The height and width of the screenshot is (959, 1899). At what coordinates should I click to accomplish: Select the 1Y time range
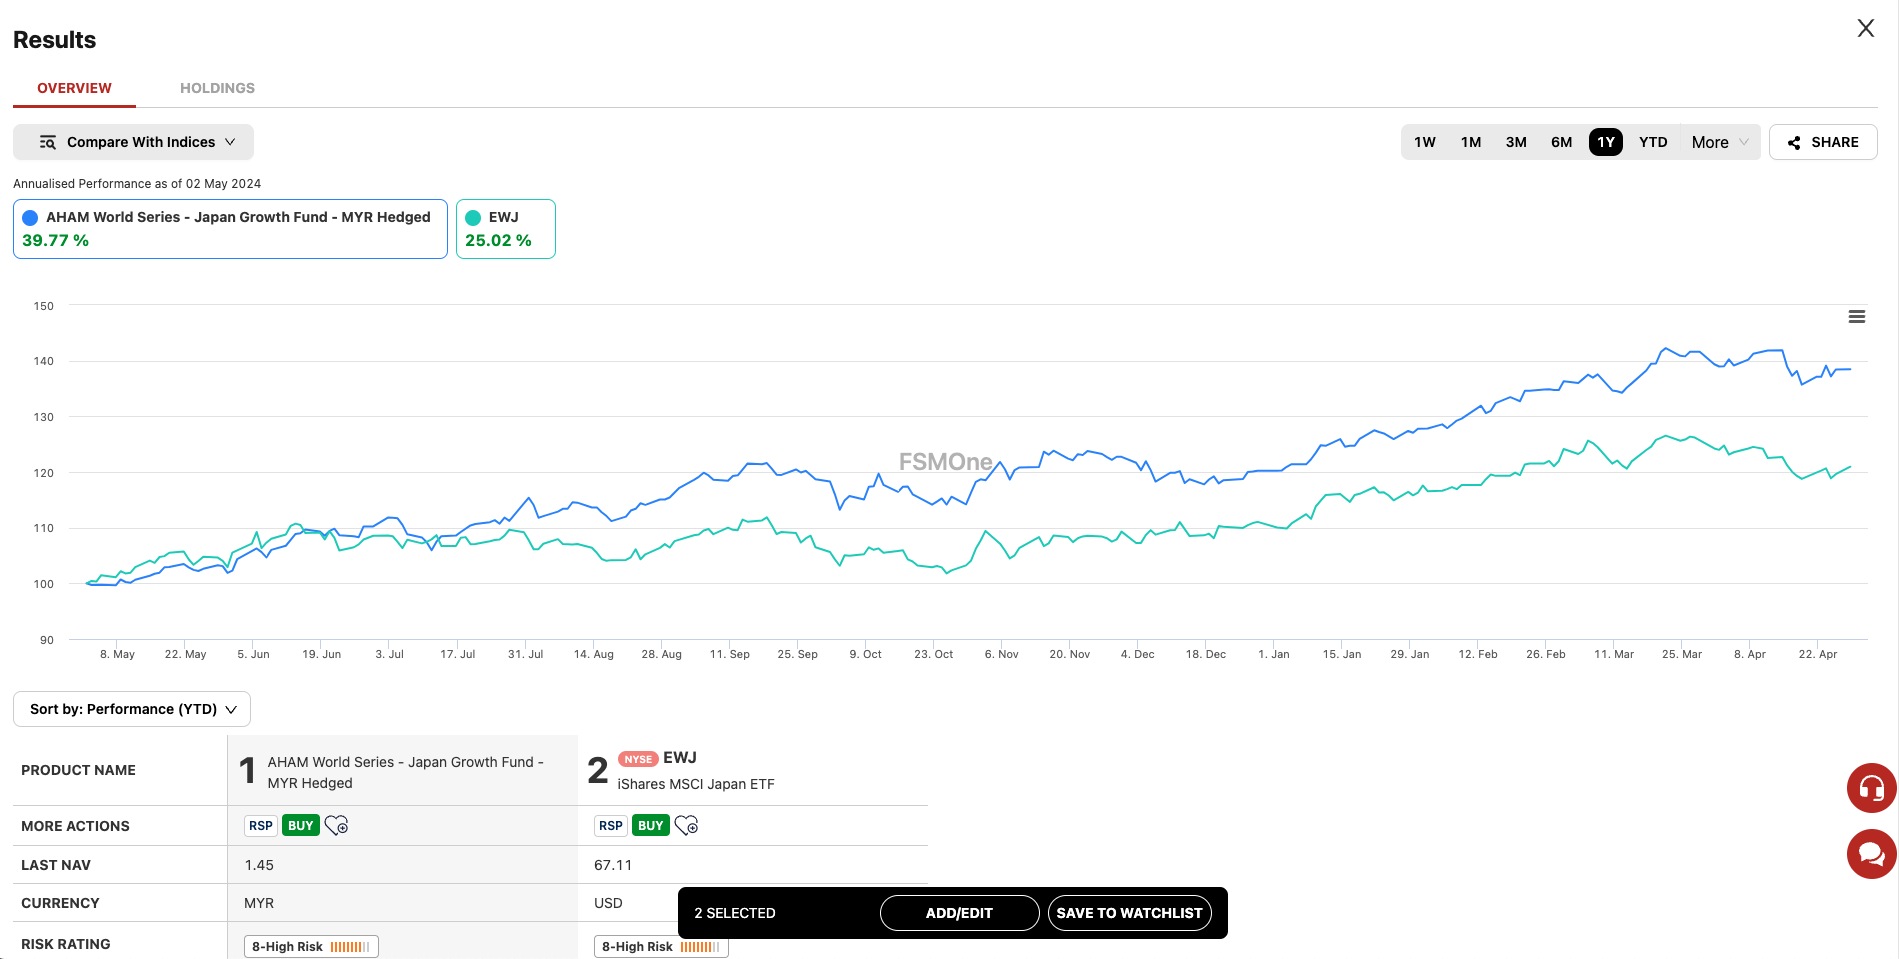pyautogui.click(x=1606, y=142)
